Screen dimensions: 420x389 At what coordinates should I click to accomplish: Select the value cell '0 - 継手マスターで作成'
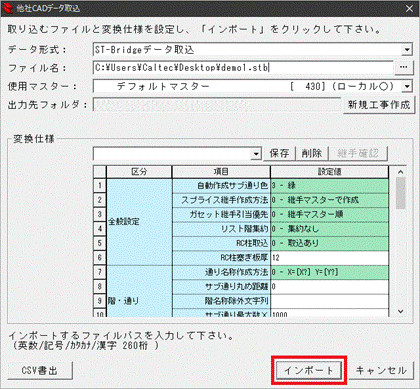[329, 200]
